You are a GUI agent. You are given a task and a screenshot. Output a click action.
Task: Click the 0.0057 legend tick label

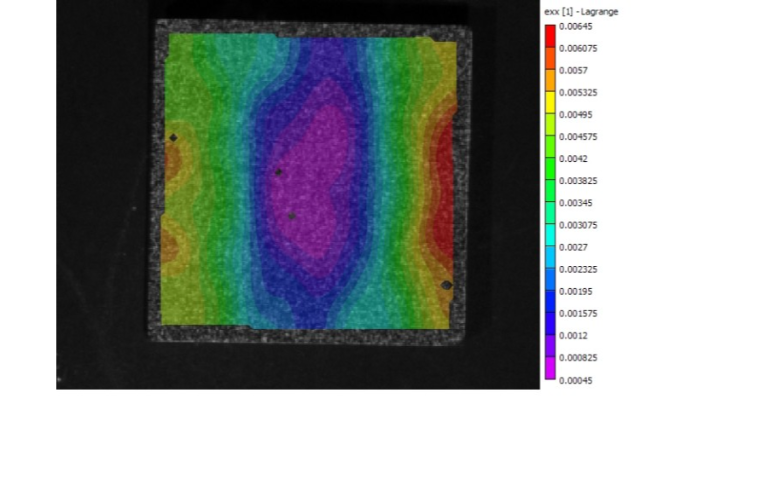[x=574, y=70]
